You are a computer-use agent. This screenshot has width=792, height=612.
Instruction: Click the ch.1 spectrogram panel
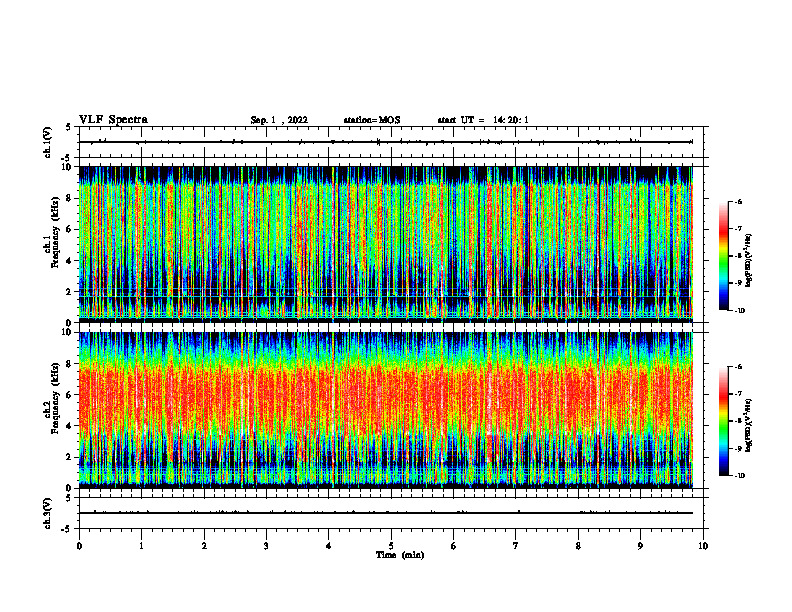click(386, 244)
